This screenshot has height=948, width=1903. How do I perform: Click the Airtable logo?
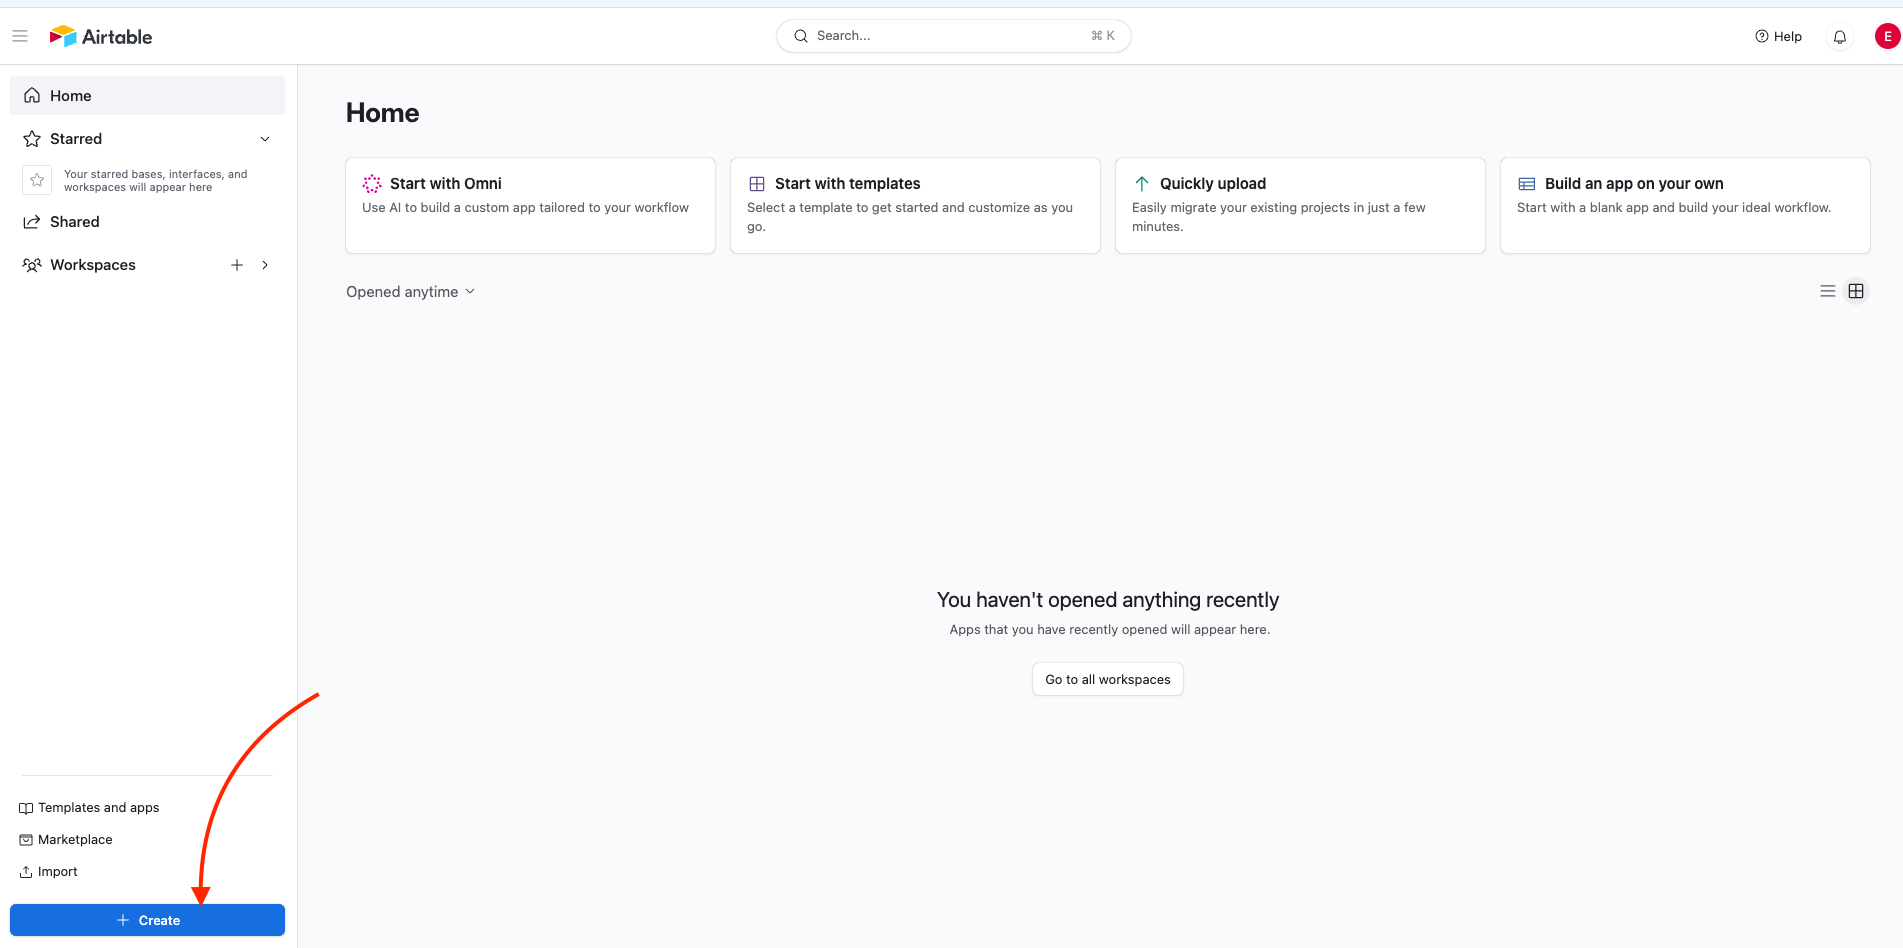point(100,35)
